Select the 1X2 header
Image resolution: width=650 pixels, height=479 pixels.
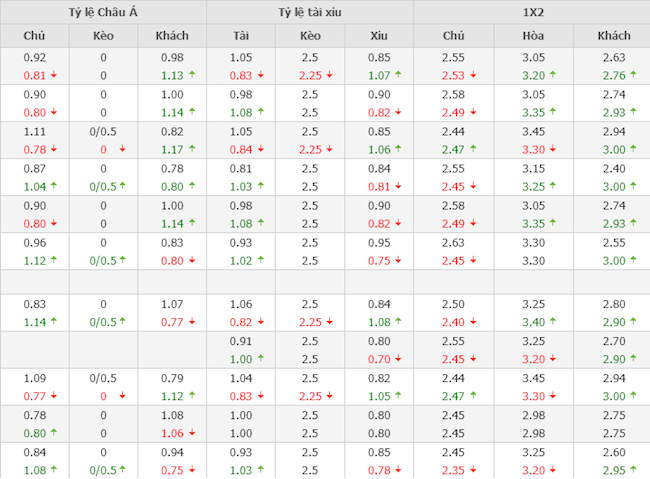coord(531,11)
